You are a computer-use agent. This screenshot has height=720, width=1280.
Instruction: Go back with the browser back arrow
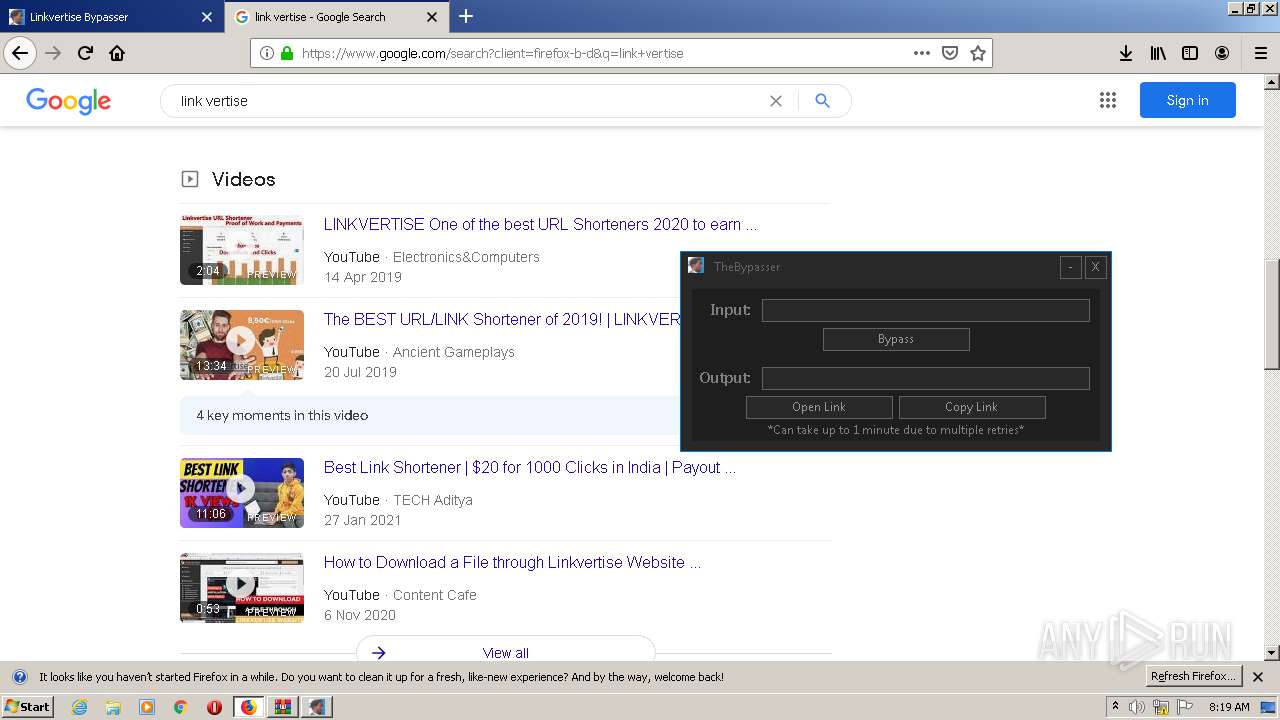pos(20,53)
